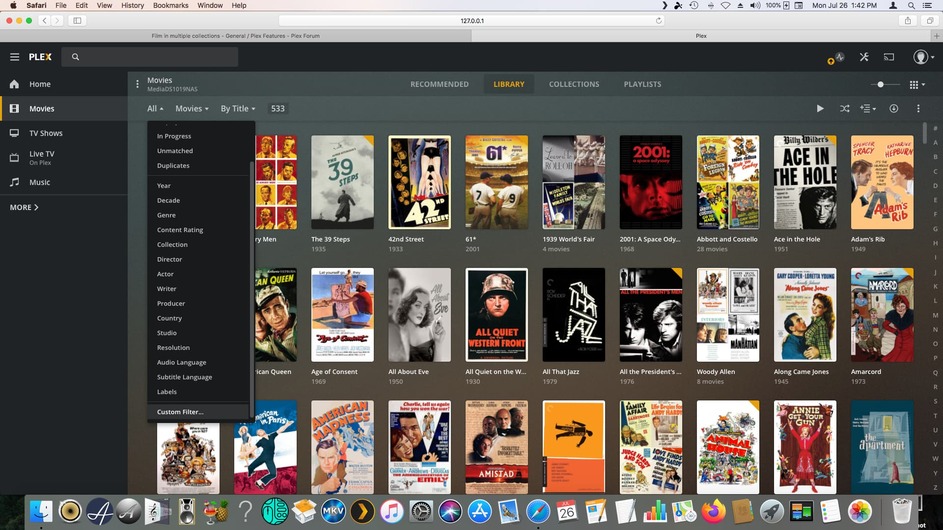Screen dimensions: 943x530
Task: Open the Plex hamburger menu
Action: [x=14, y=57]
